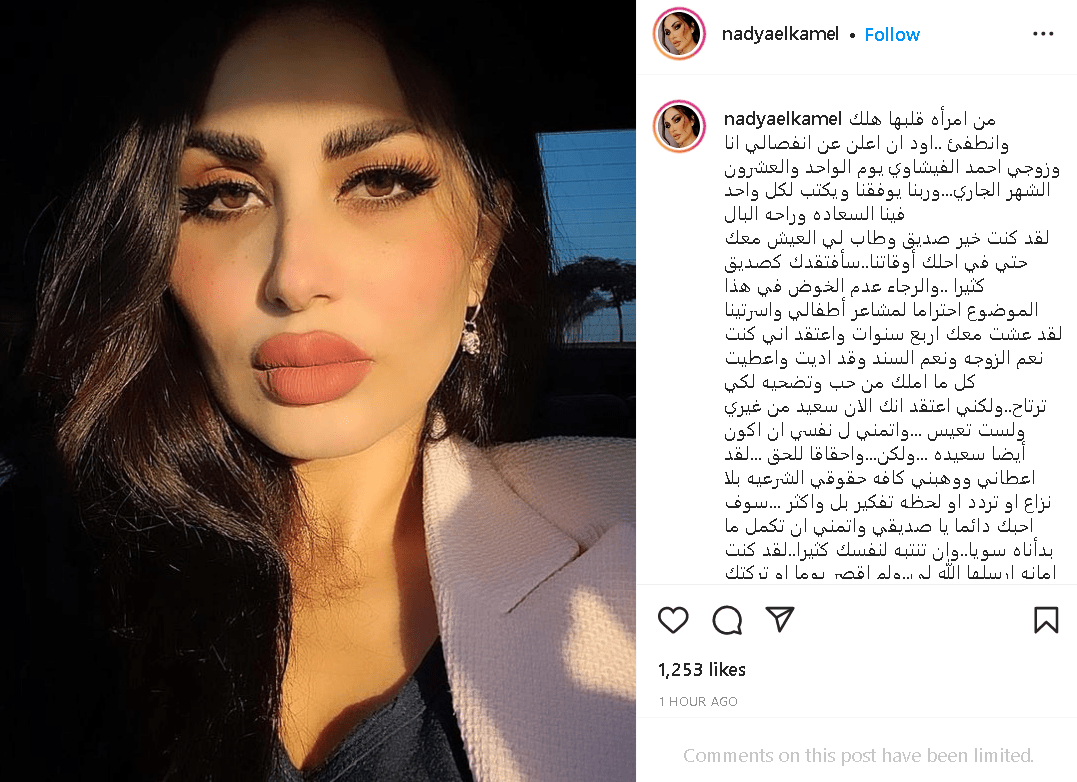Save the post with the bookmark icon
The height and width of the screenshot is (782, 1077).
[x=1045, y=619]
